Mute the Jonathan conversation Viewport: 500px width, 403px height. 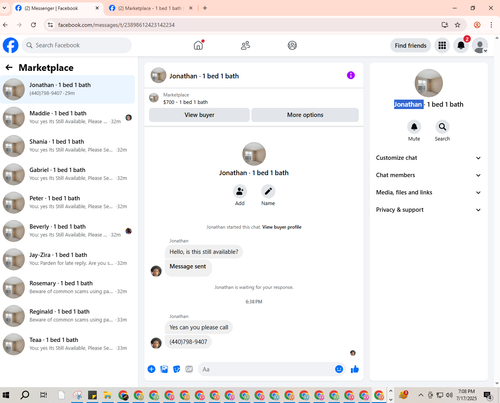(x=414, y=127)
